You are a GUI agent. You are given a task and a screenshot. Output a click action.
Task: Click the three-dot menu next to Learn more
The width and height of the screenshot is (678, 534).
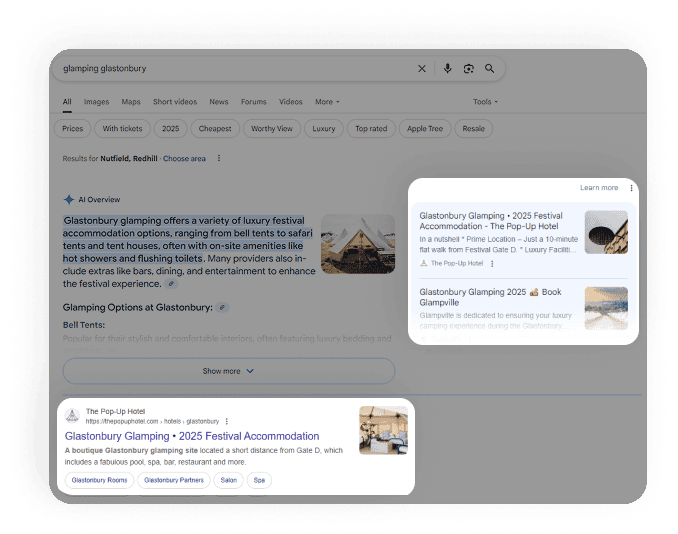pos(631,188)
